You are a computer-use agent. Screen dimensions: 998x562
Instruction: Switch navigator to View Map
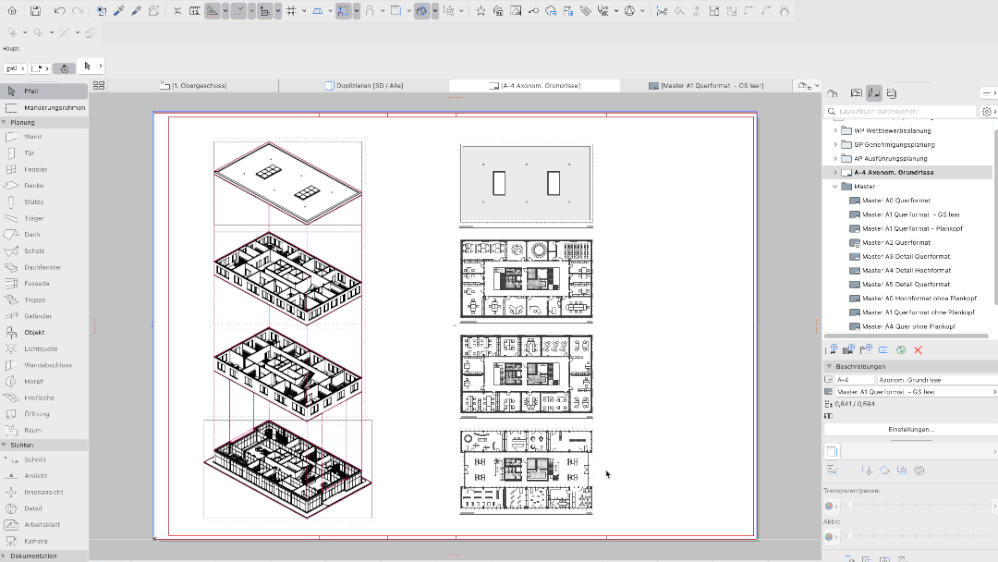point(856,94)
